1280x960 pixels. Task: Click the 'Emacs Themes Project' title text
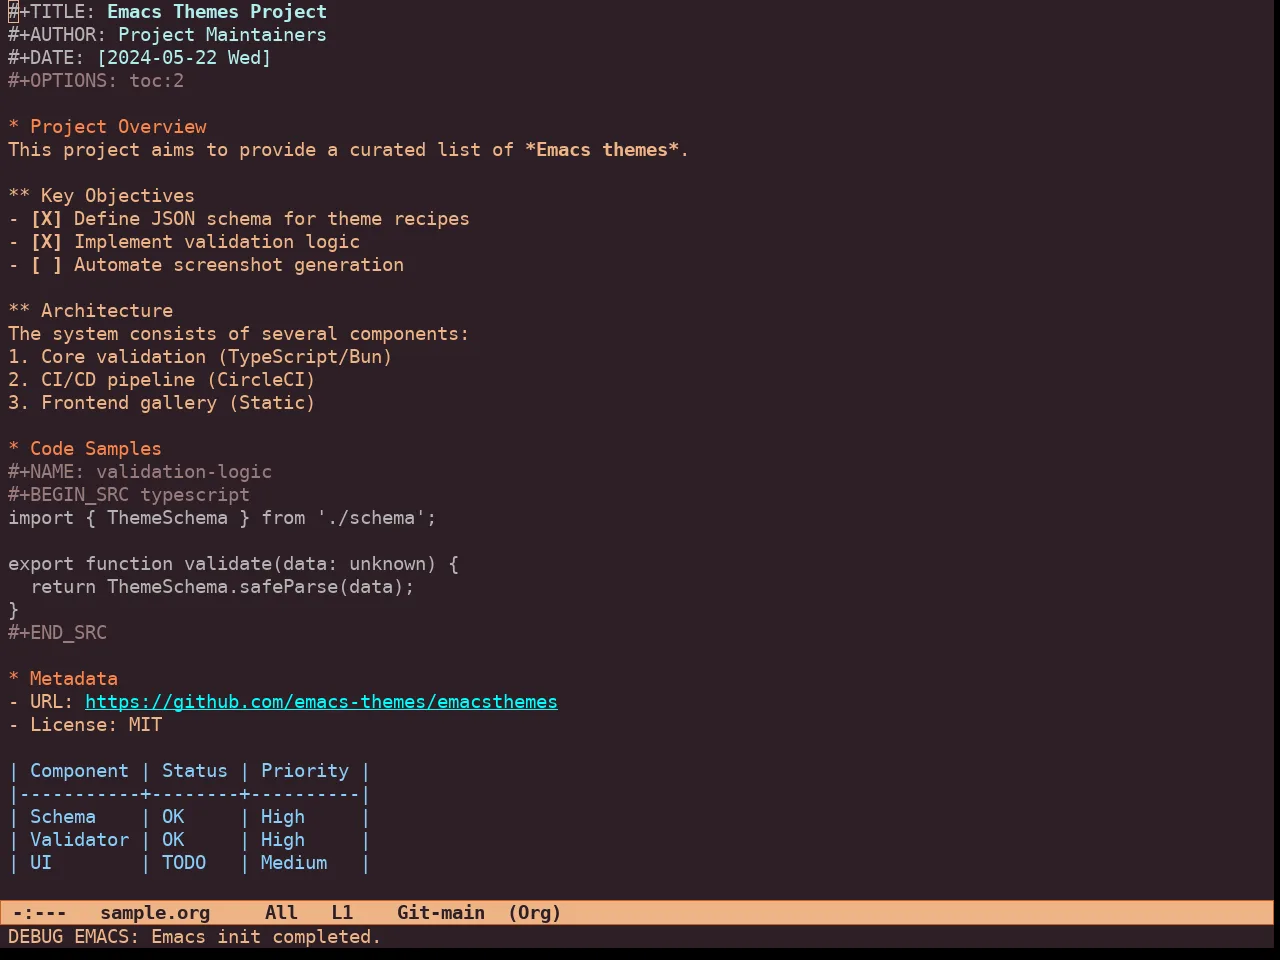point(217,12)
